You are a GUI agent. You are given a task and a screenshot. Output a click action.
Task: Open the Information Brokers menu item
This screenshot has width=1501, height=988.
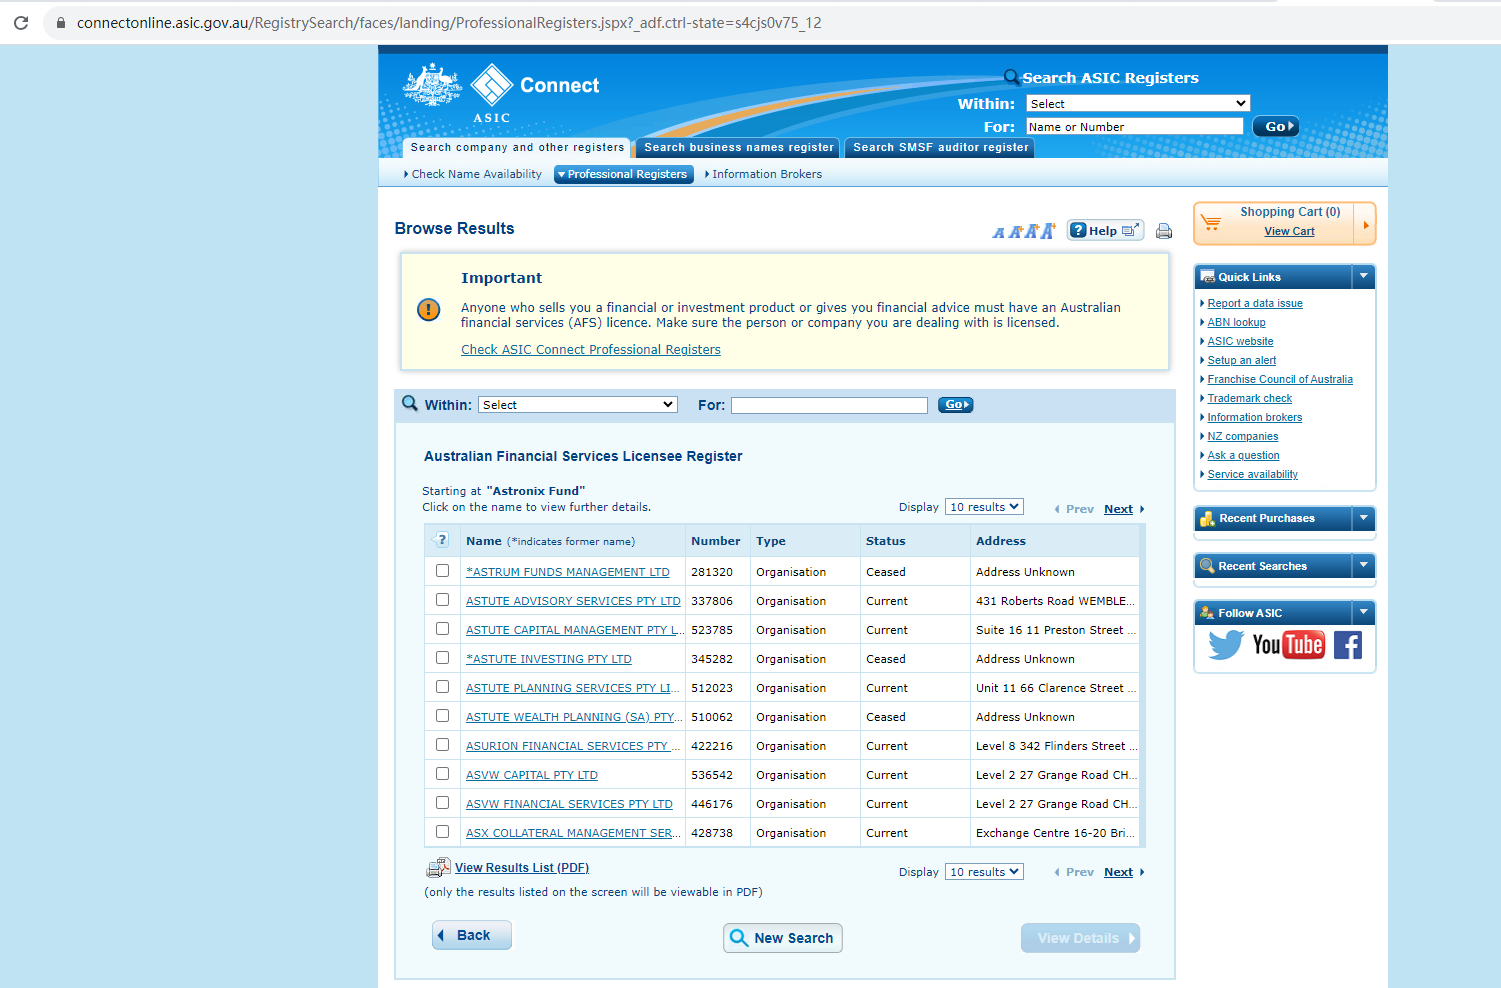pos(766,174)
